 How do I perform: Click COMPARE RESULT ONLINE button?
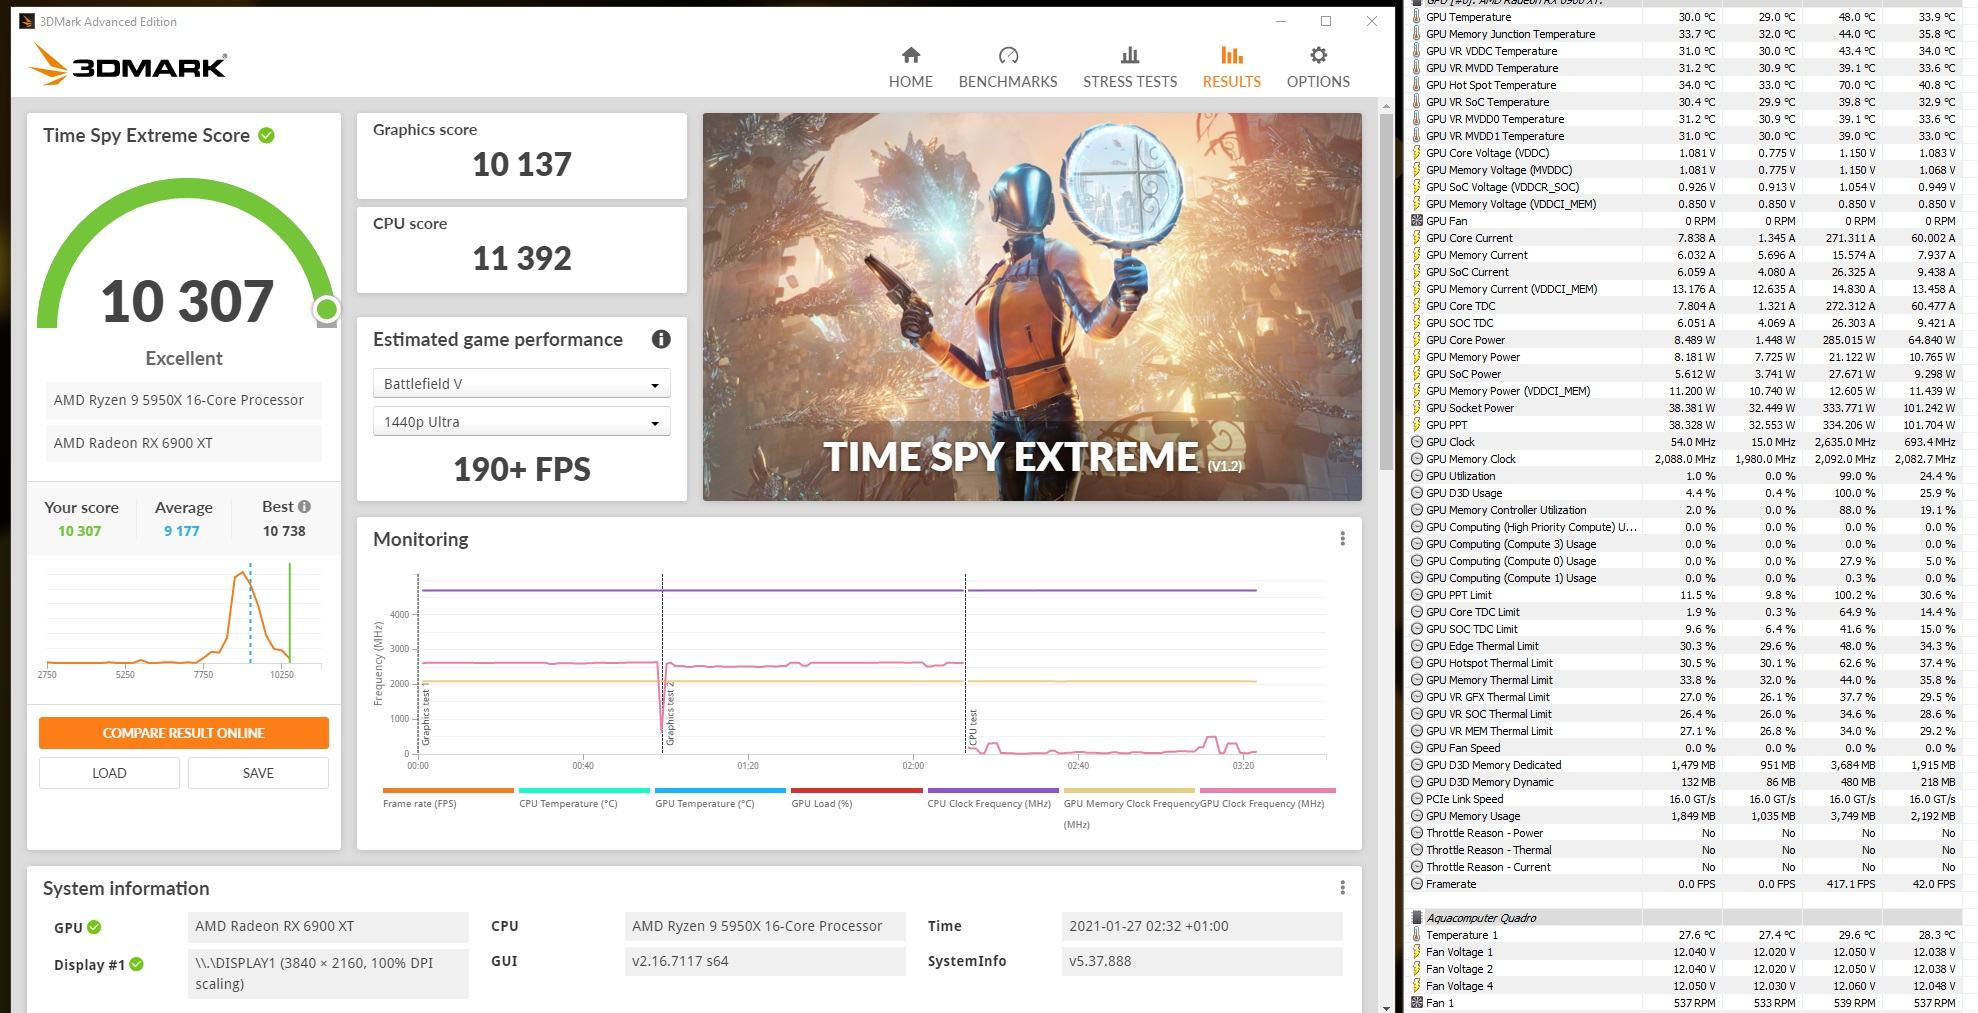click(184, 733)
